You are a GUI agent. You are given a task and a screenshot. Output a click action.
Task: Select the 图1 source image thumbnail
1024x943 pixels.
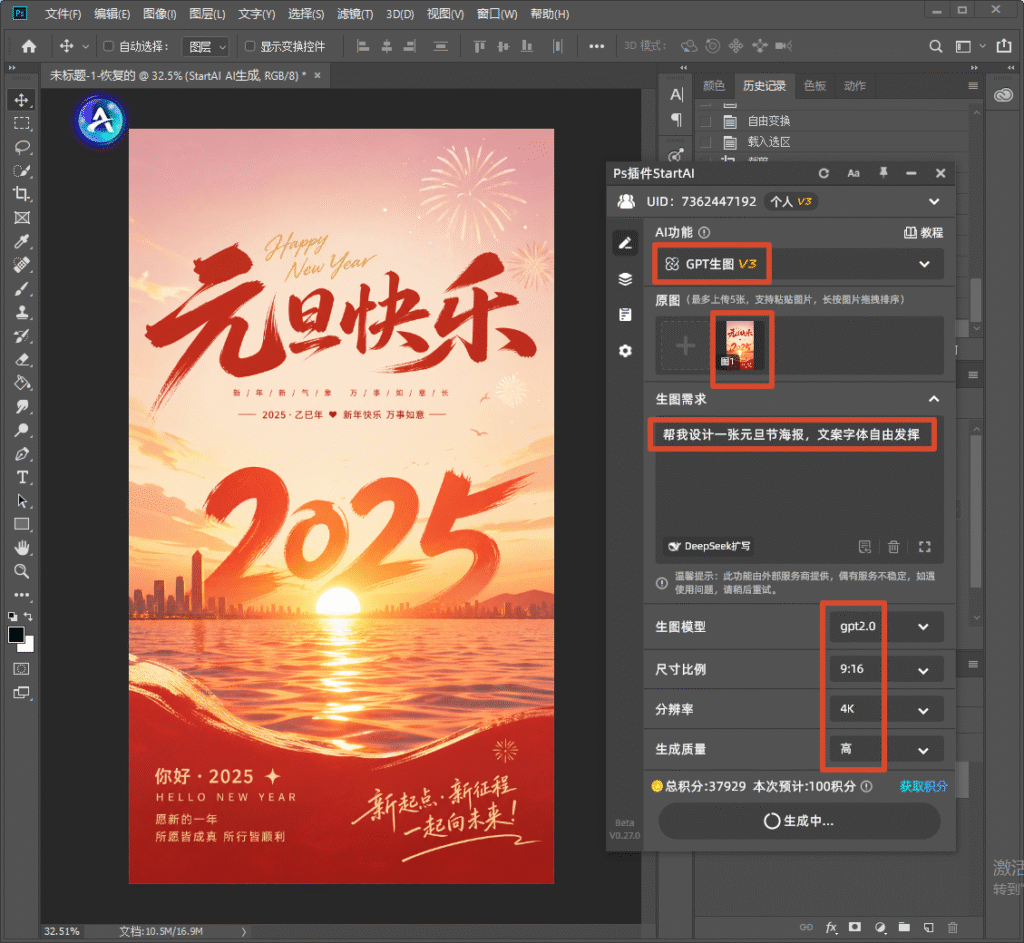[x=740, y=345]
